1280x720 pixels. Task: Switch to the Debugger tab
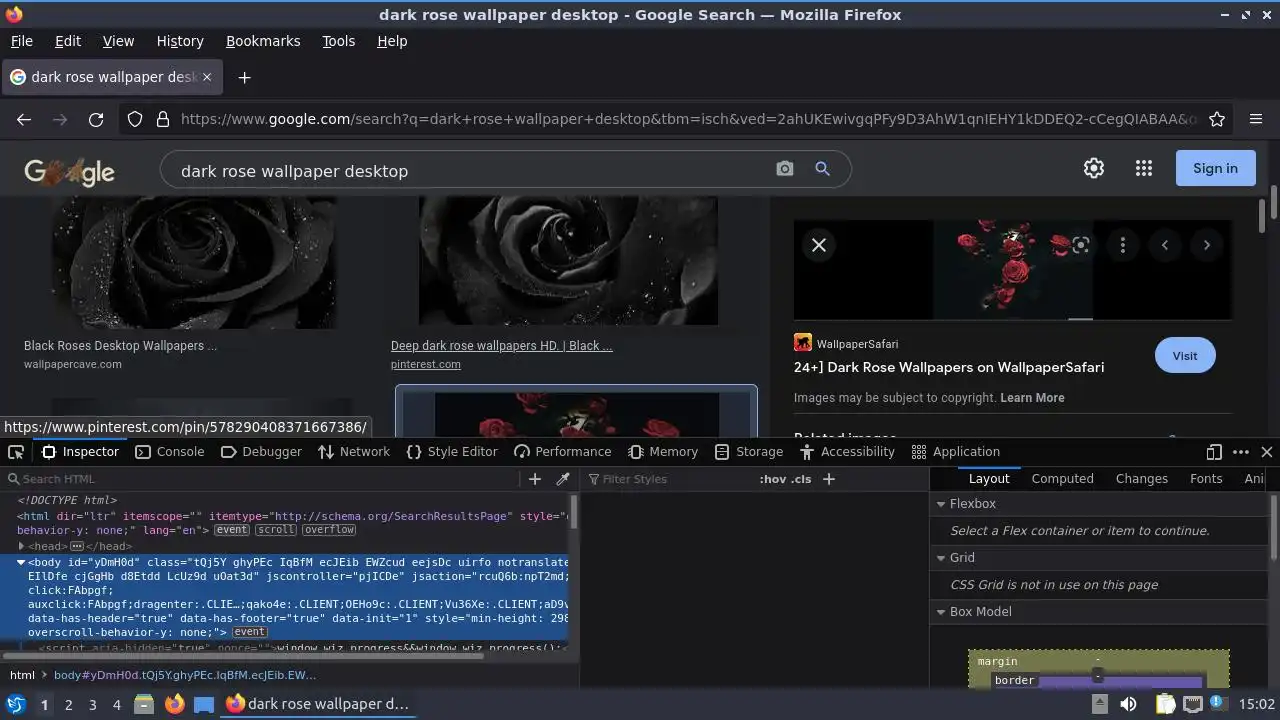pos(261,452)
